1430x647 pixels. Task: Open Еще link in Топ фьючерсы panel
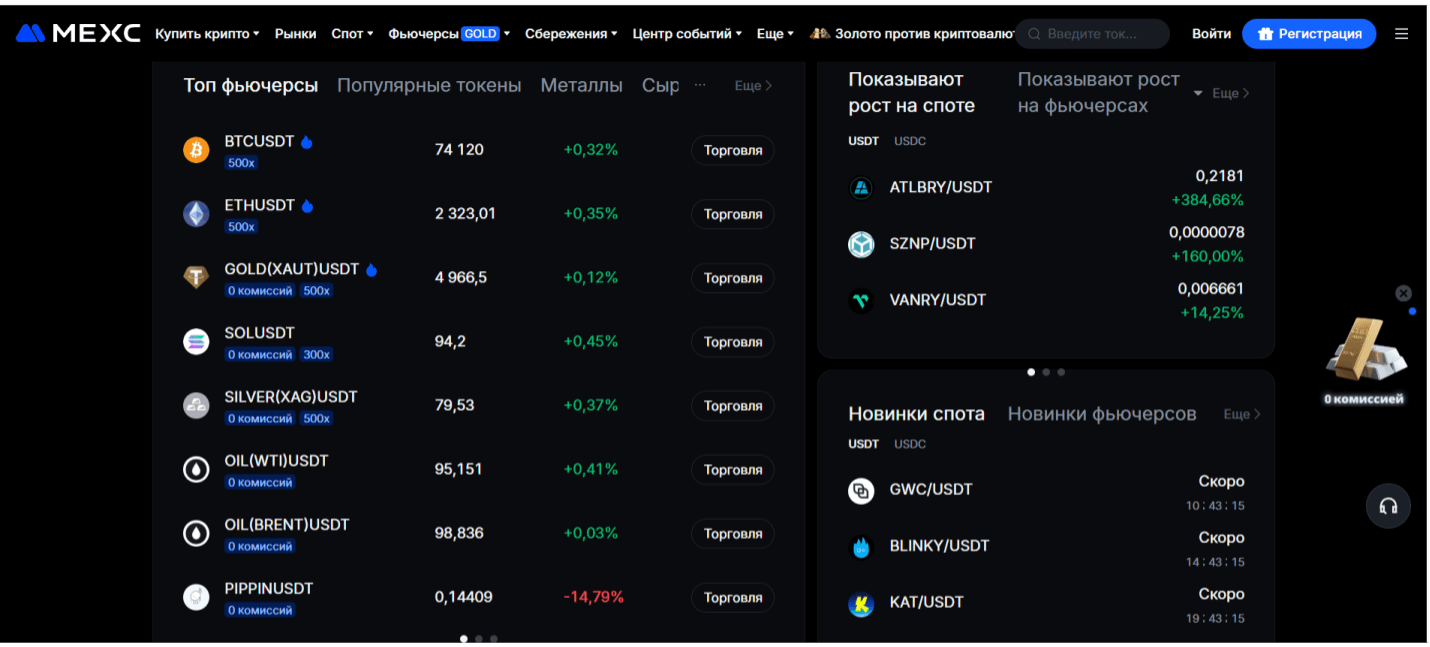(753, 86)
